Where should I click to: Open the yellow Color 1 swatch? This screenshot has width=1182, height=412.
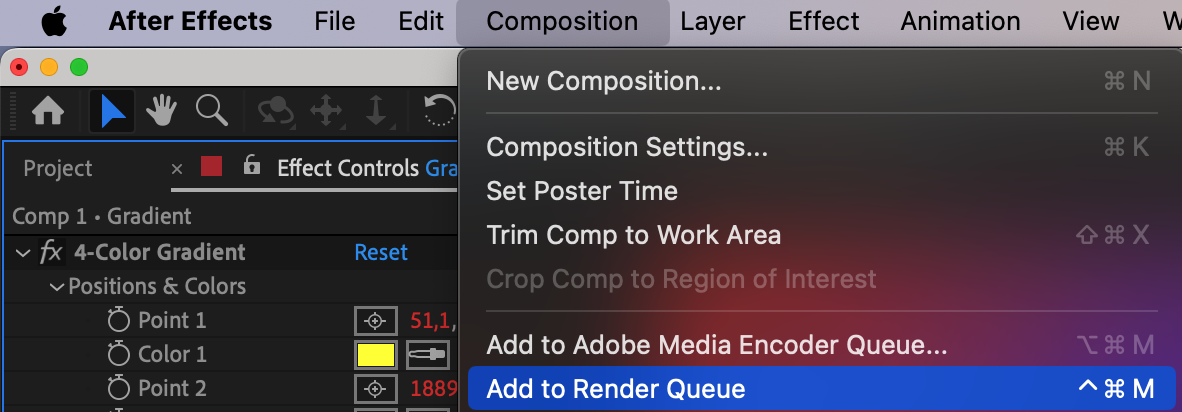[x=375, y=355]
